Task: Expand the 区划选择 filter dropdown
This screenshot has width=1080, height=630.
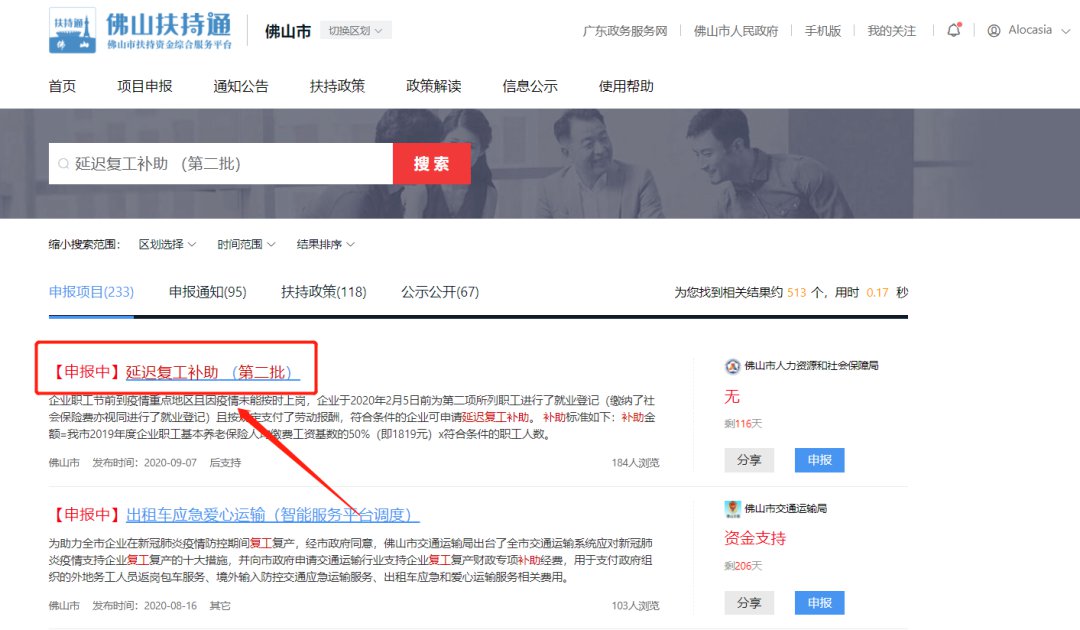Action: [x=167, y=244]
